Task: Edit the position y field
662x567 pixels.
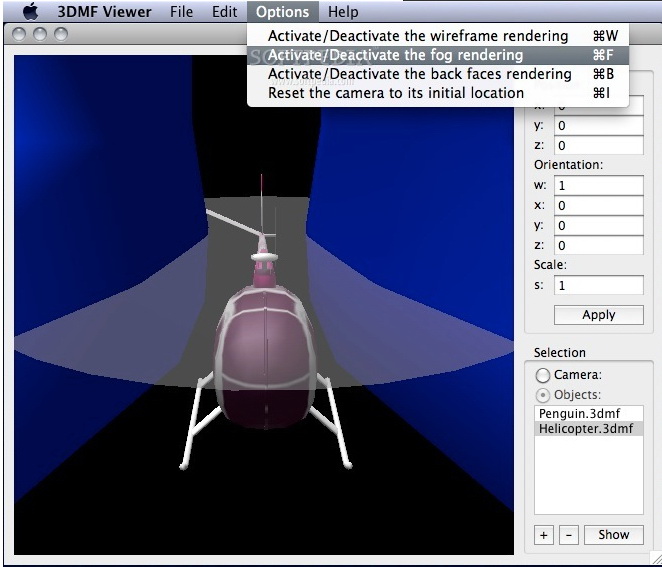Action: click(599, 126)
